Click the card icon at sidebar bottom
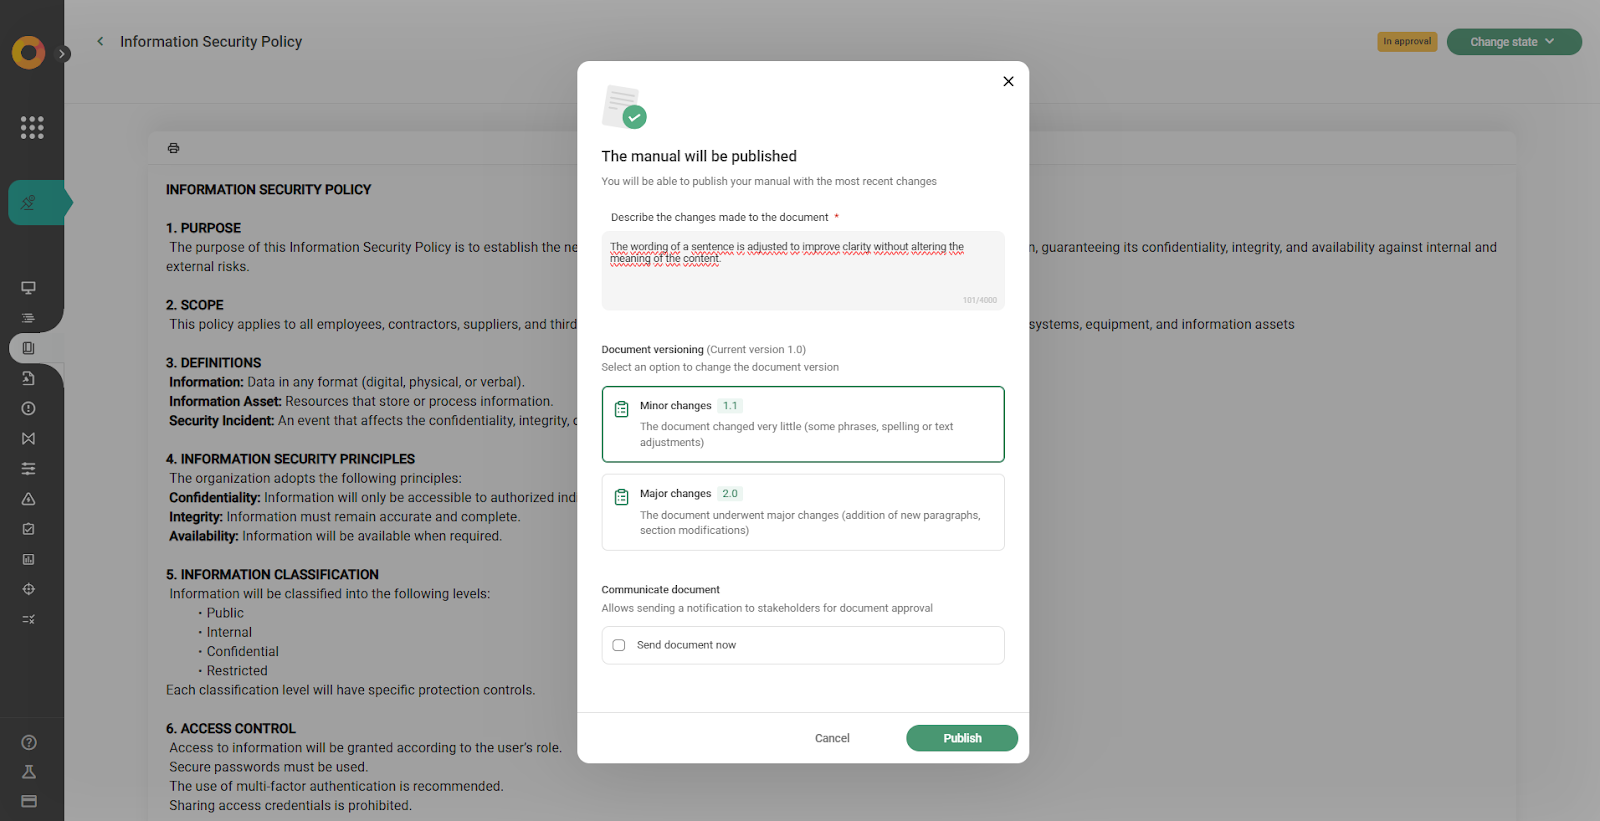 coord(29,801)
